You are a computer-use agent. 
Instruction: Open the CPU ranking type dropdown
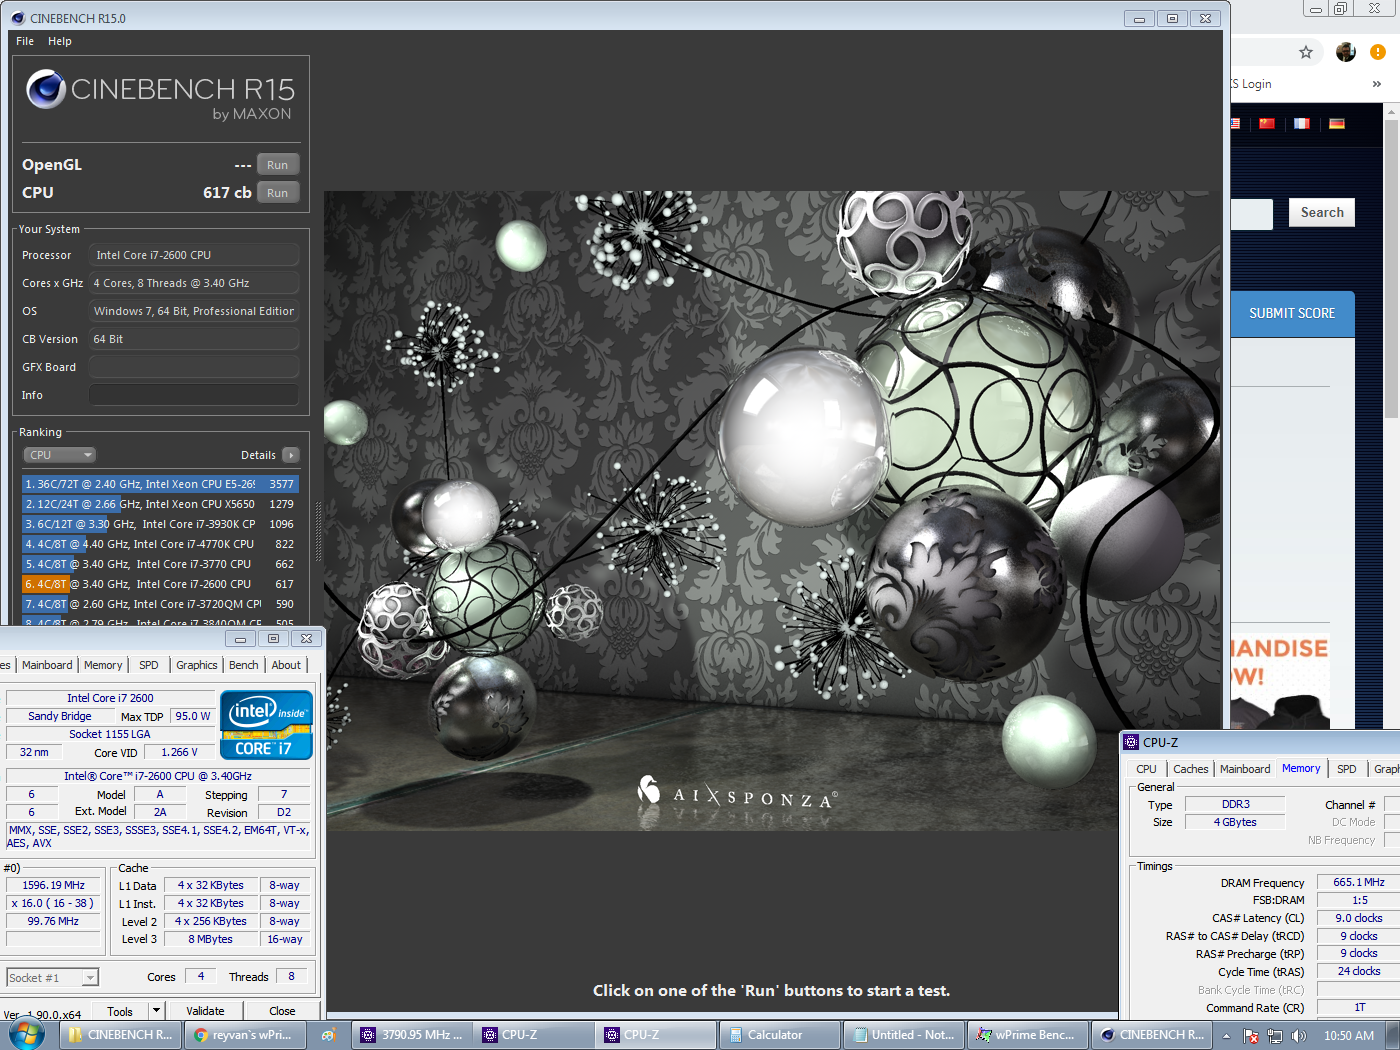coord(60,455)
